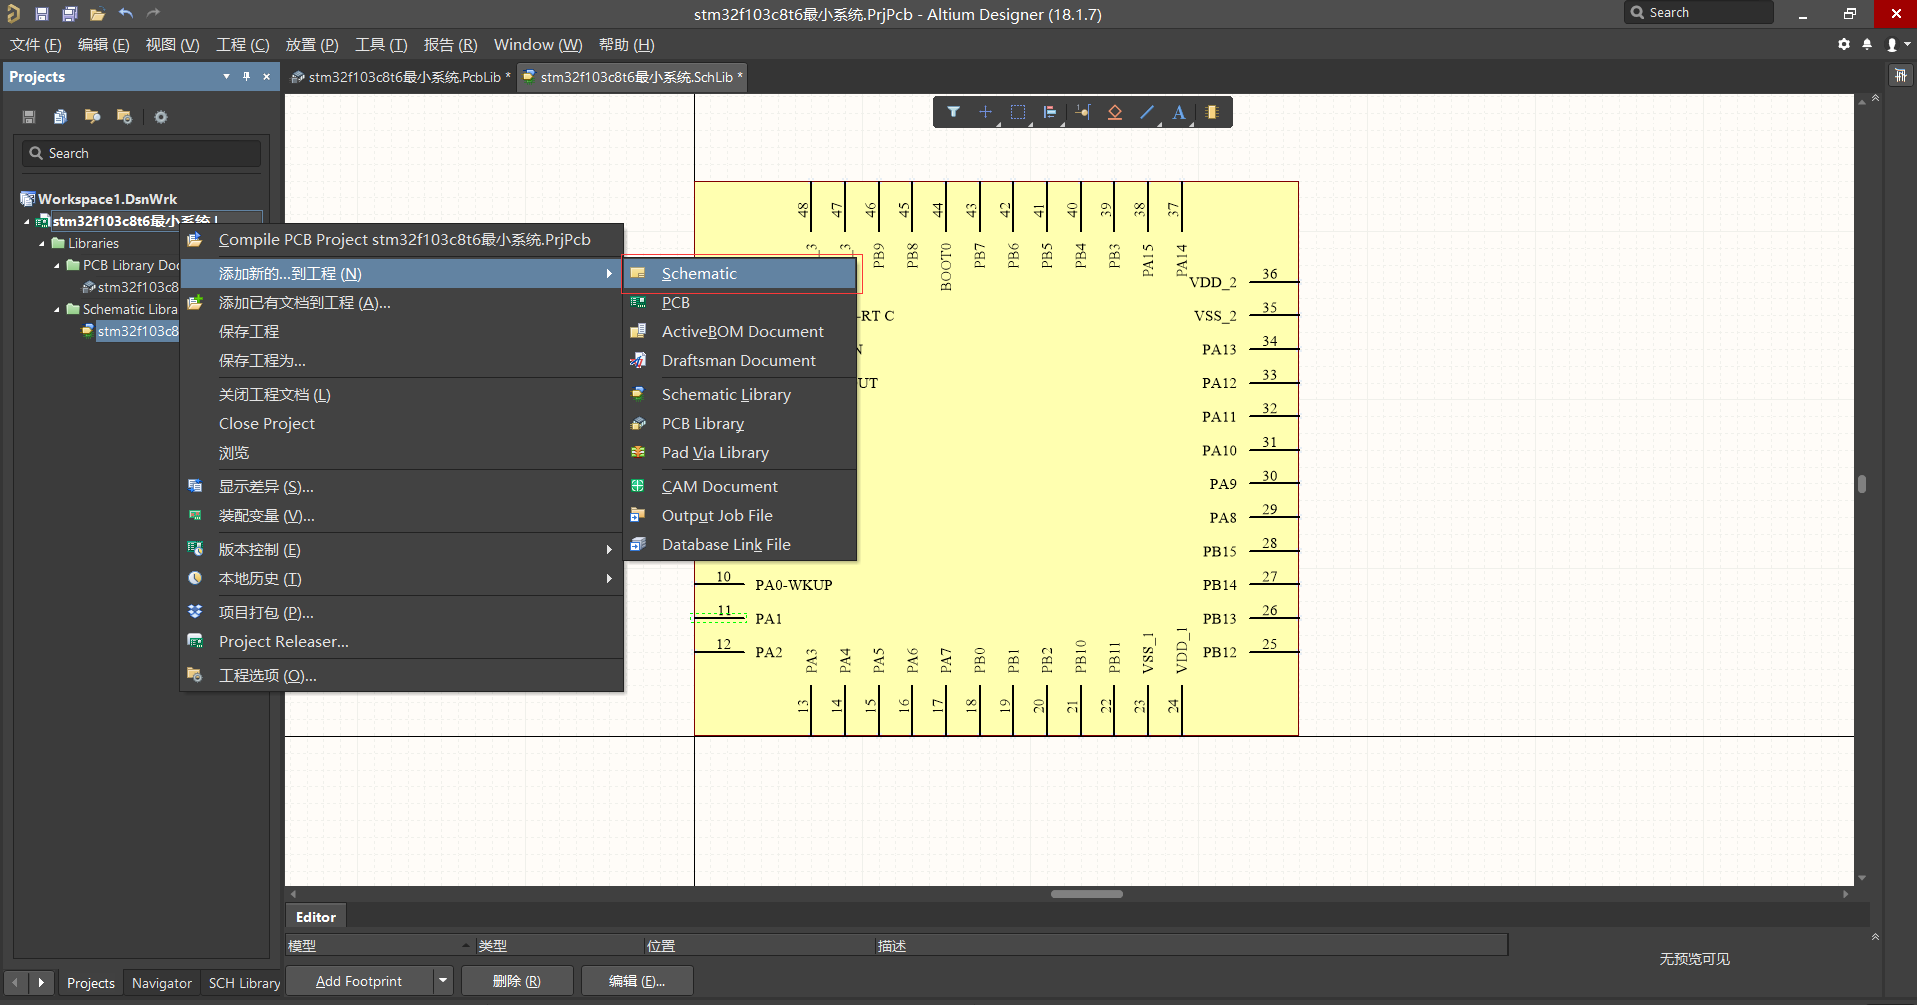Image resolution: width=1917 pixels, height=1005 pixels.
Task: Select Schematic Library in the submenu
Action: coord(740,394)
